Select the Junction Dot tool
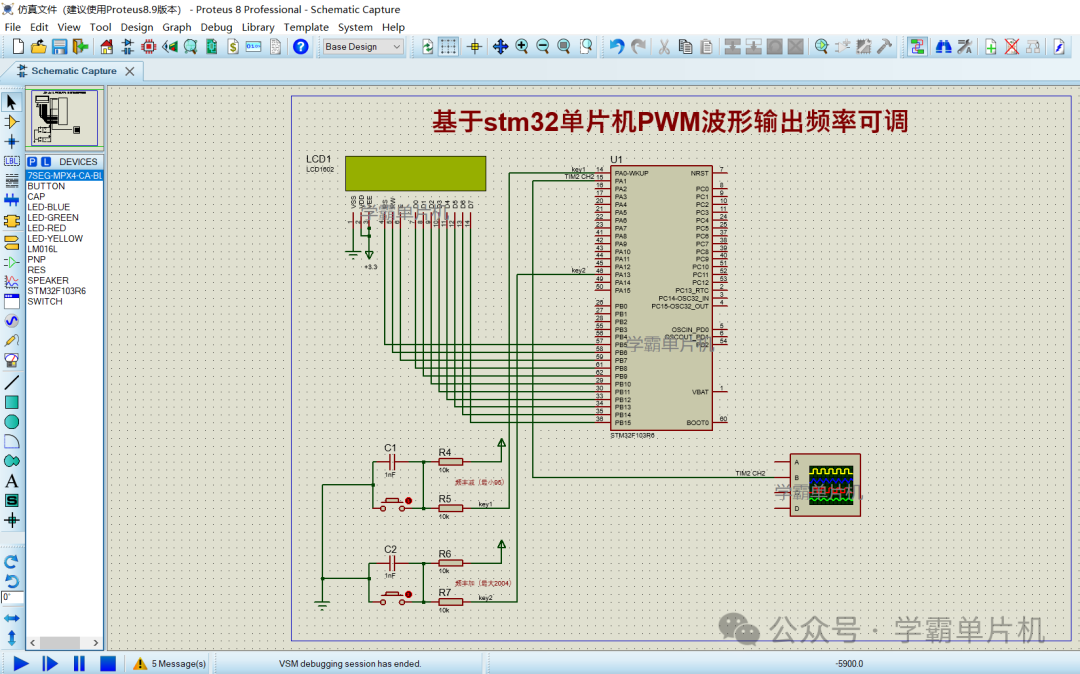 [x=11, y=141]
